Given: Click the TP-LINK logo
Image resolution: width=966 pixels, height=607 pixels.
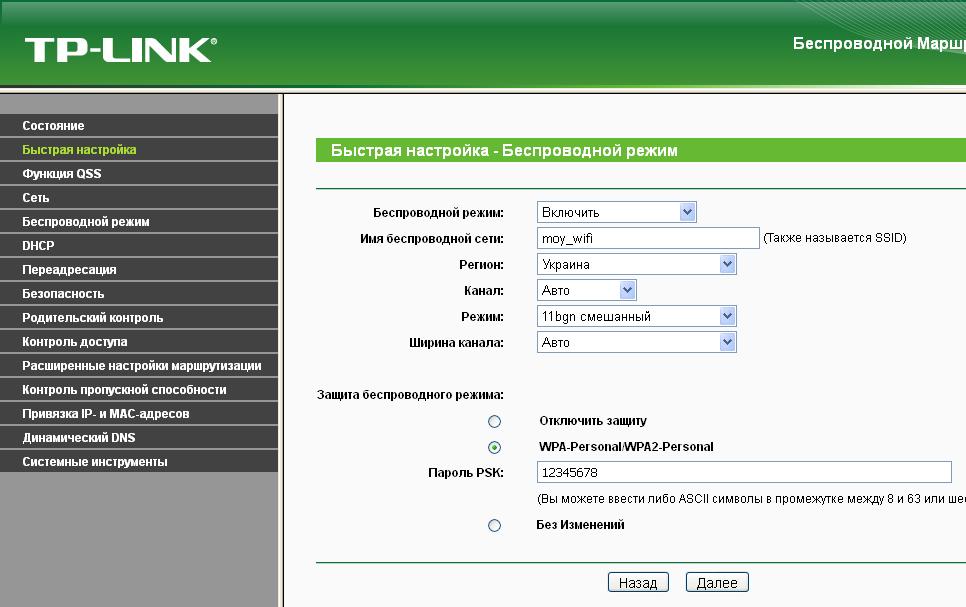Looking at the screenshot, I should coord(121,50).
